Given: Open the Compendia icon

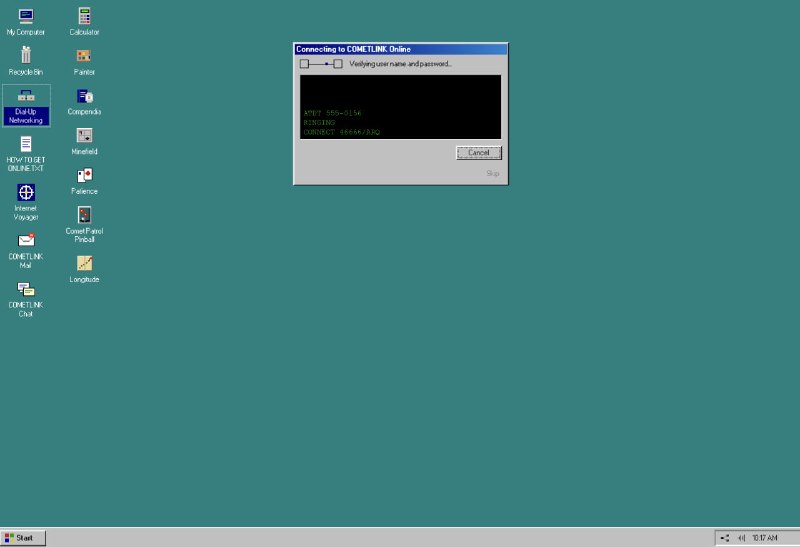Looking at the screenshot, I should tap(84, 102).
